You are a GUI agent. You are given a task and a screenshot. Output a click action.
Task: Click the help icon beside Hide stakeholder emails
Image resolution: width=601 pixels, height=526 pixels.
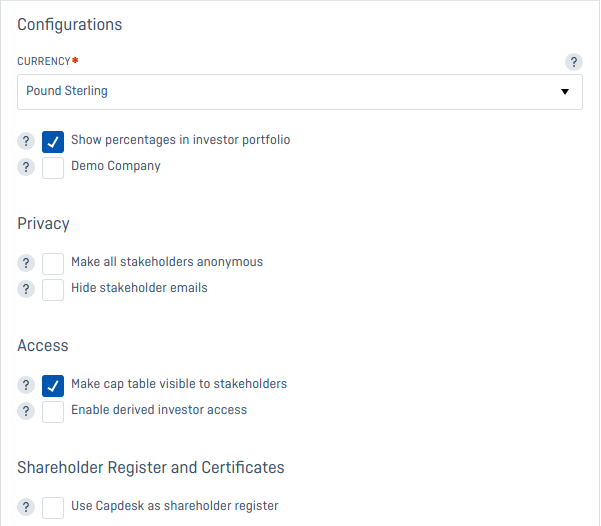[26, 289]
